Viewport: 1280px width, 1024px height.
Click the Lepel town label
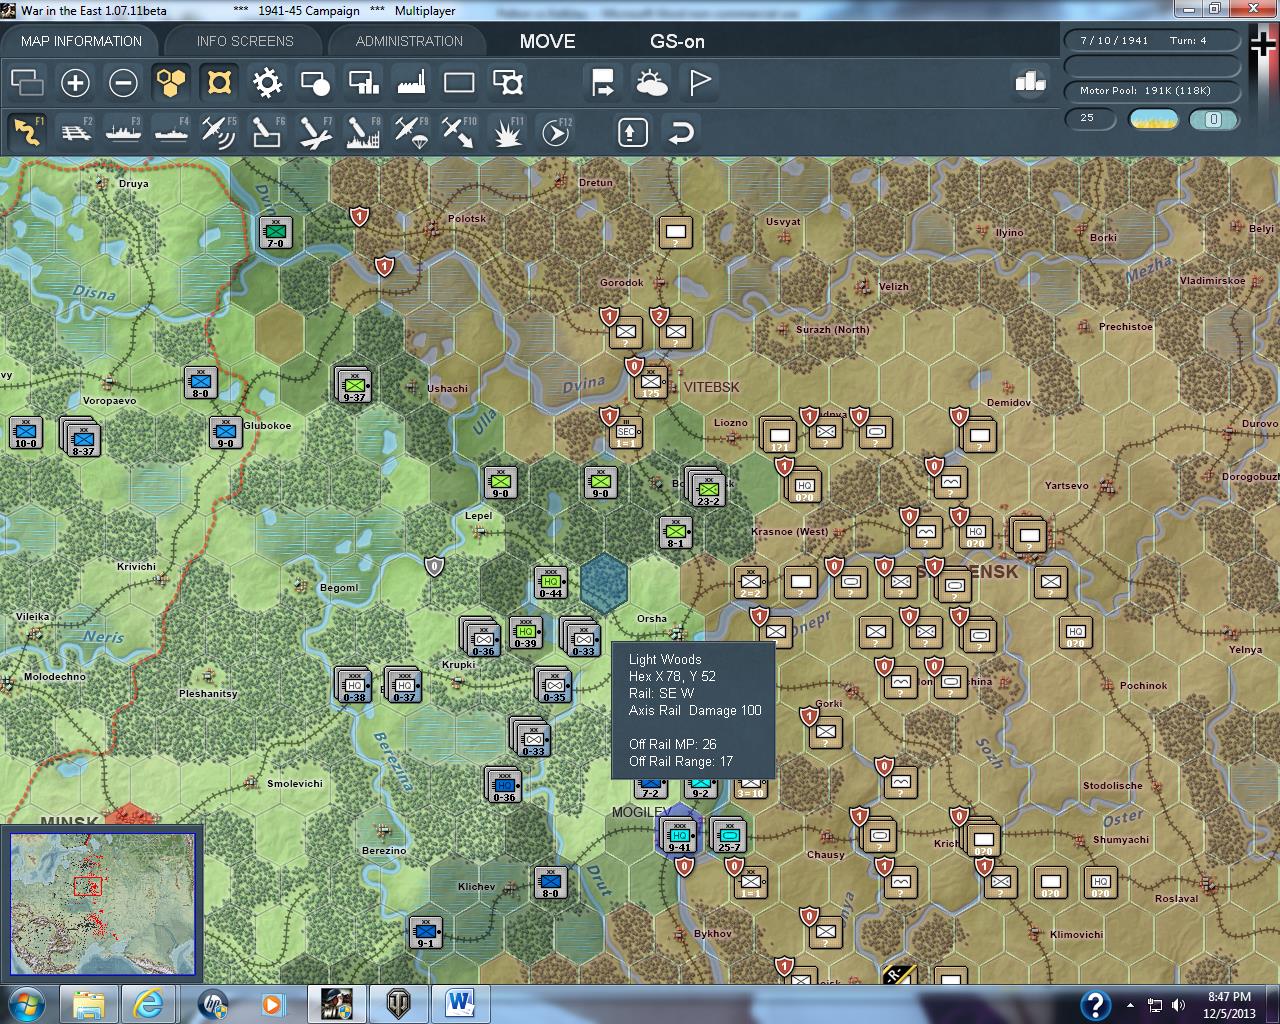[479, 516]
